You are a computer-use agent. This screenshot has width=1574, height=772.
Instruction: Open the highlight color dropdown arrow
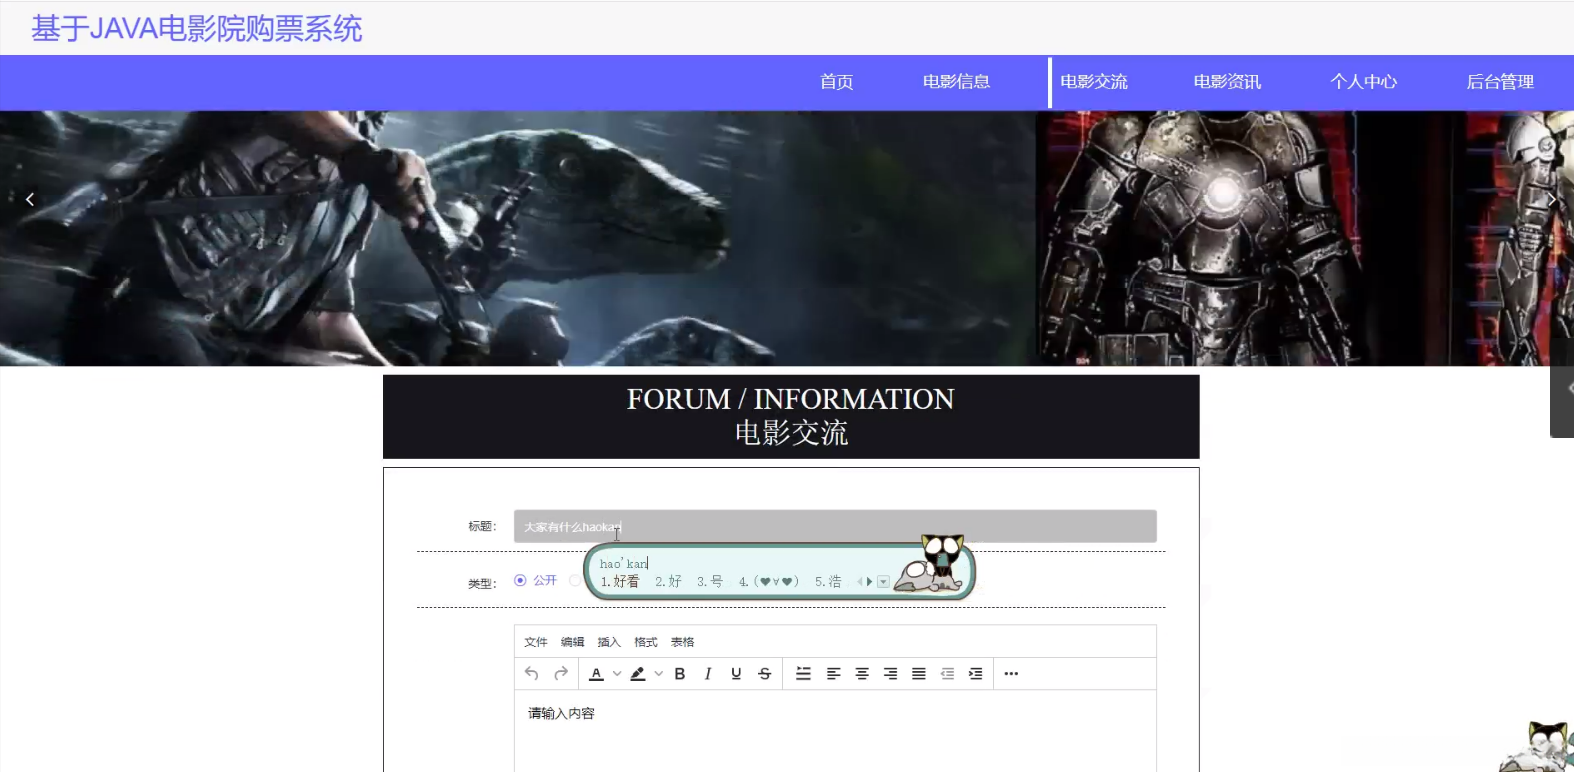[659, 674]
